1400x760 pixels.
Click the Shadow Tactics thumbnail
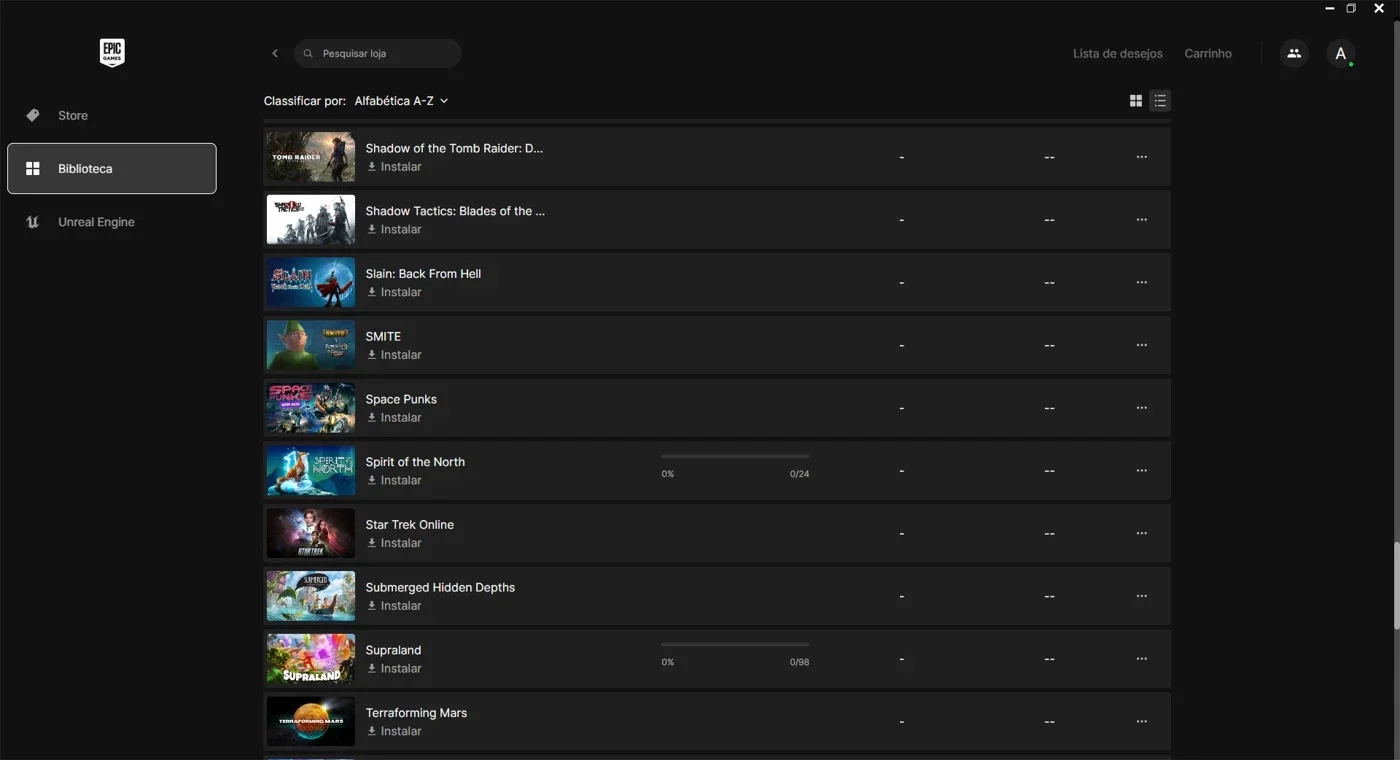click(x=311, y=220)
